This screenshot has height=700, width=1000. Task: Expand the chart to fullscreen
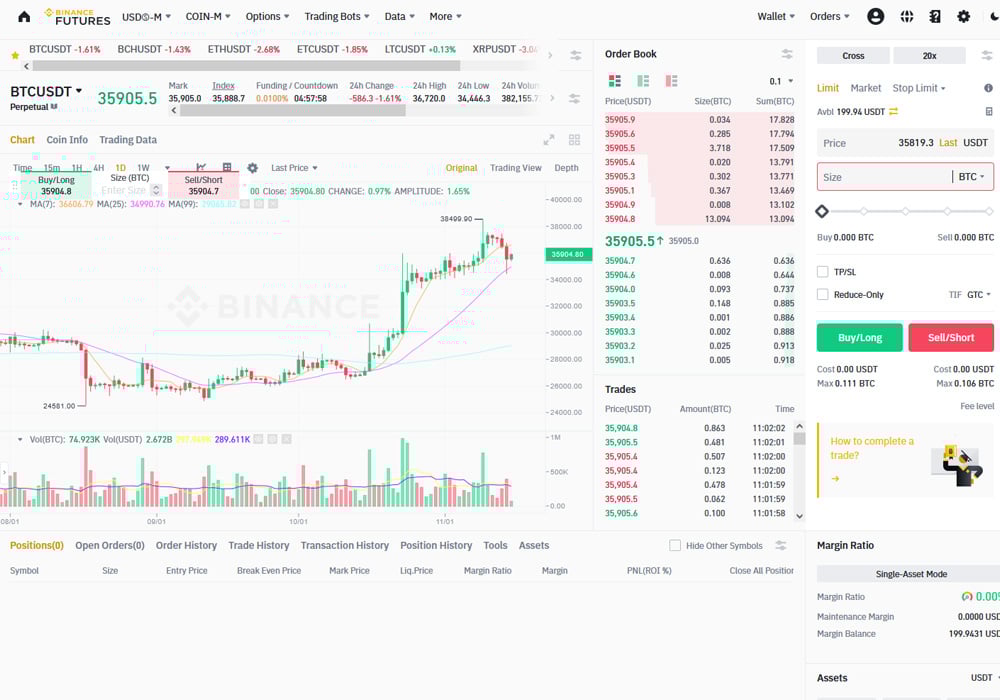(548, 140)
